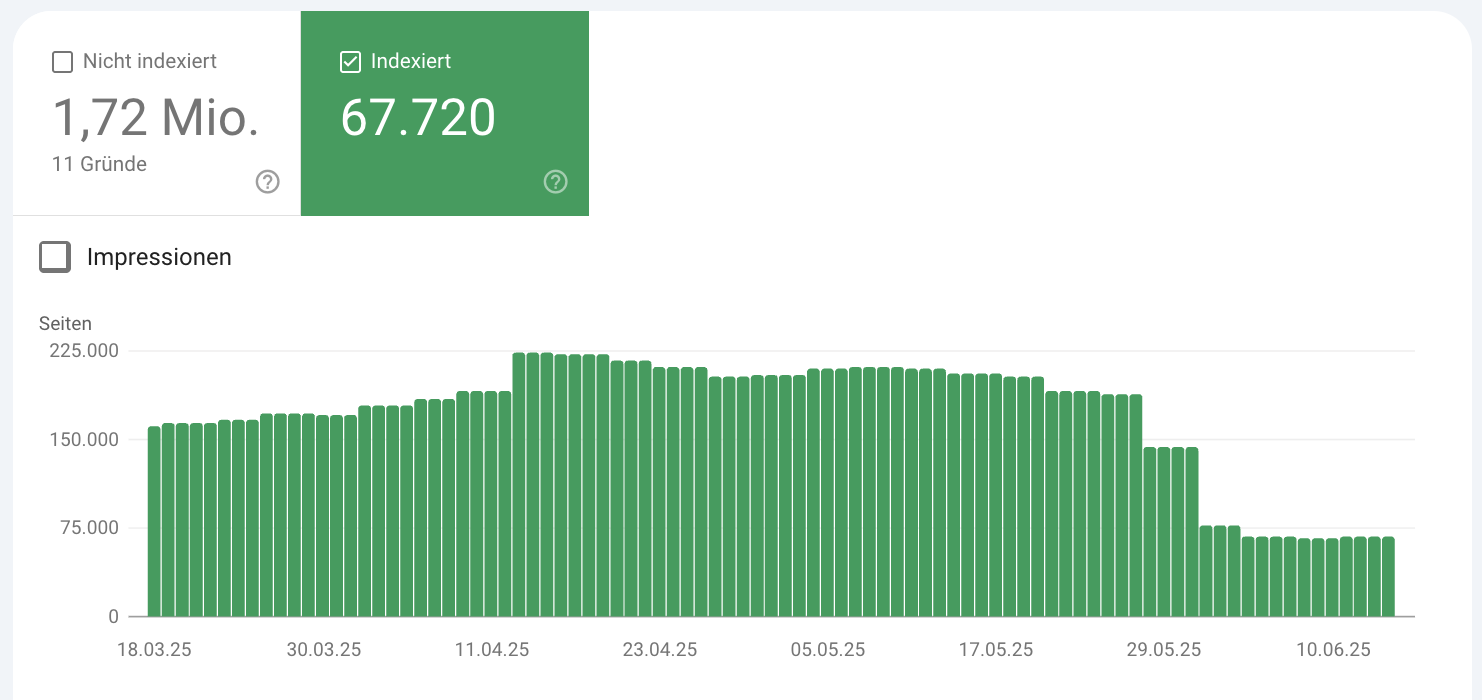Open the 67.720 indexed pages figure
1482x700 pixels.
click(419, 117)
